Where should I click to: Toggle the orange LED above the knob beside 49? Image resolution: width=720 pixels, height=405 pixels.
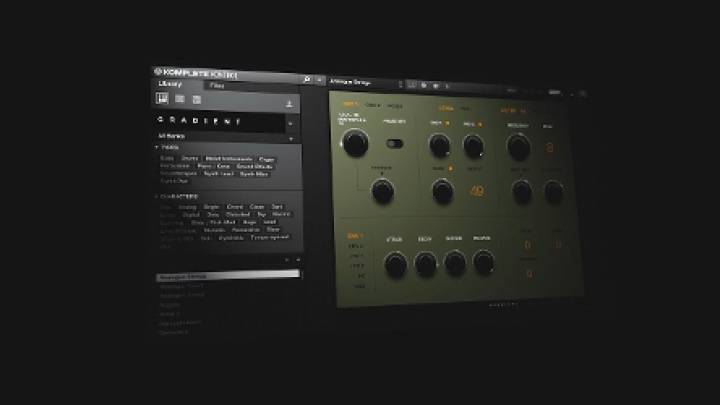[x=450, y=169]
